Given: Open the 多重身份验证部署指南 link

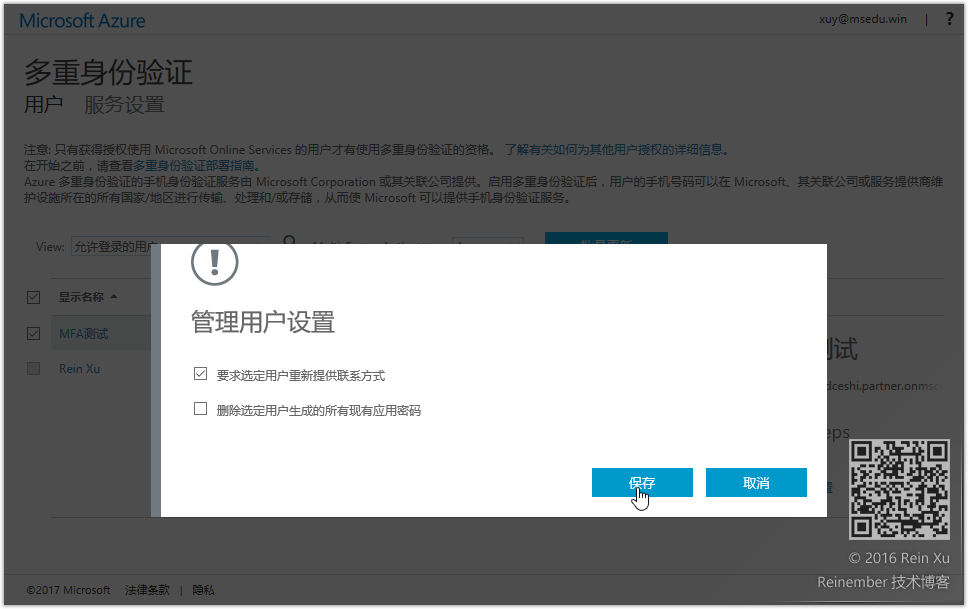Looking at the screenshot, I should [196, 166].
